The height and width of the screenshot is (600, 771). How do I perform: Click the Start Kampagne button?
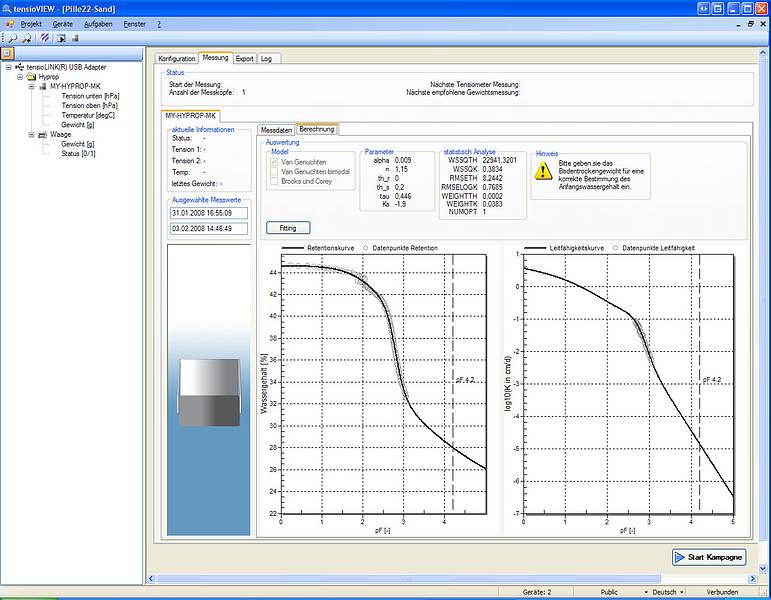[x=709, y=557]
